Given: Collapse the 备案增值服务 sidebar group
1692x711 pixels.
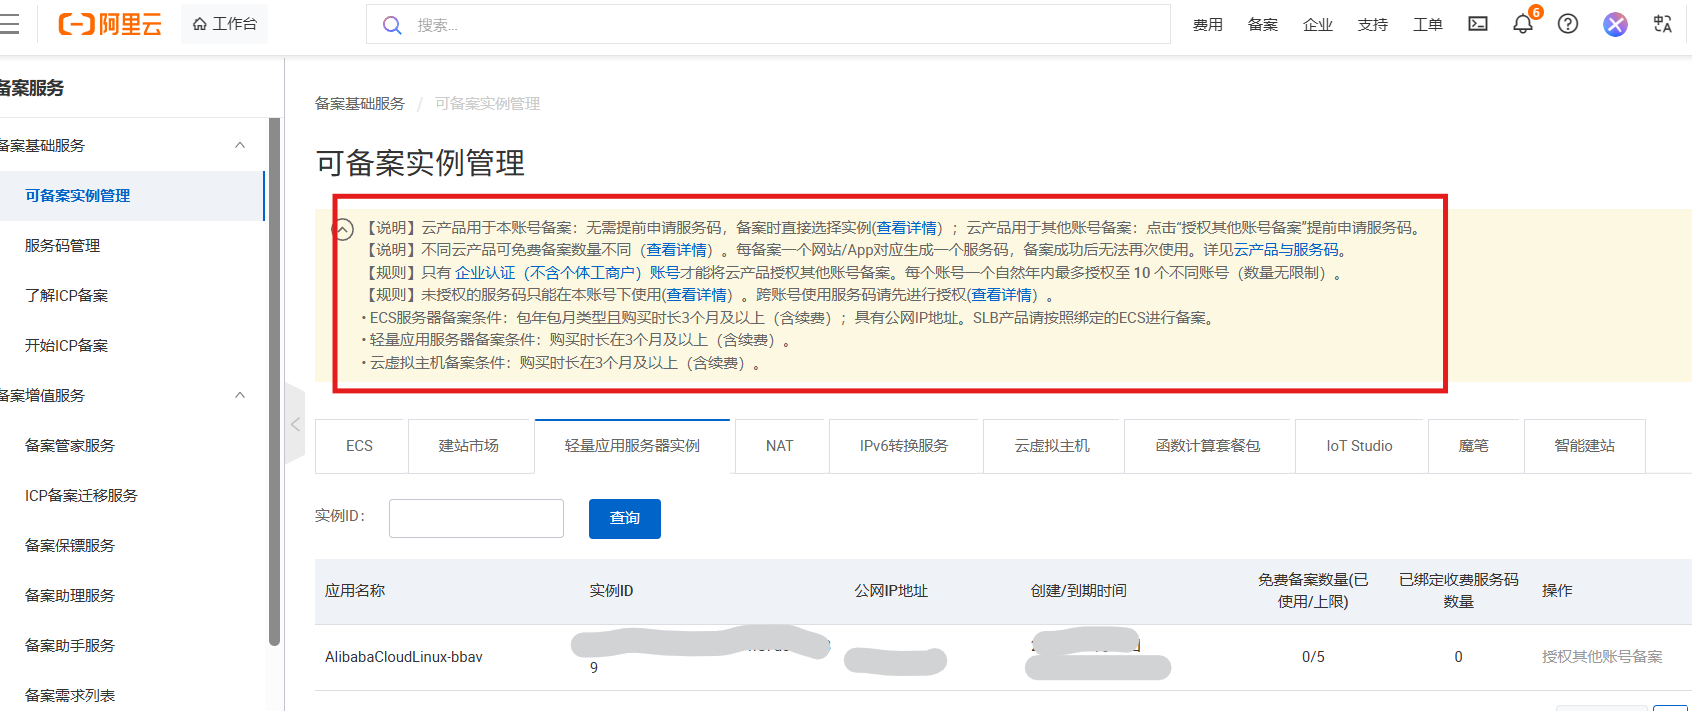Looking at the screenshot, I should pyautogui.click(x=240, y=395).
